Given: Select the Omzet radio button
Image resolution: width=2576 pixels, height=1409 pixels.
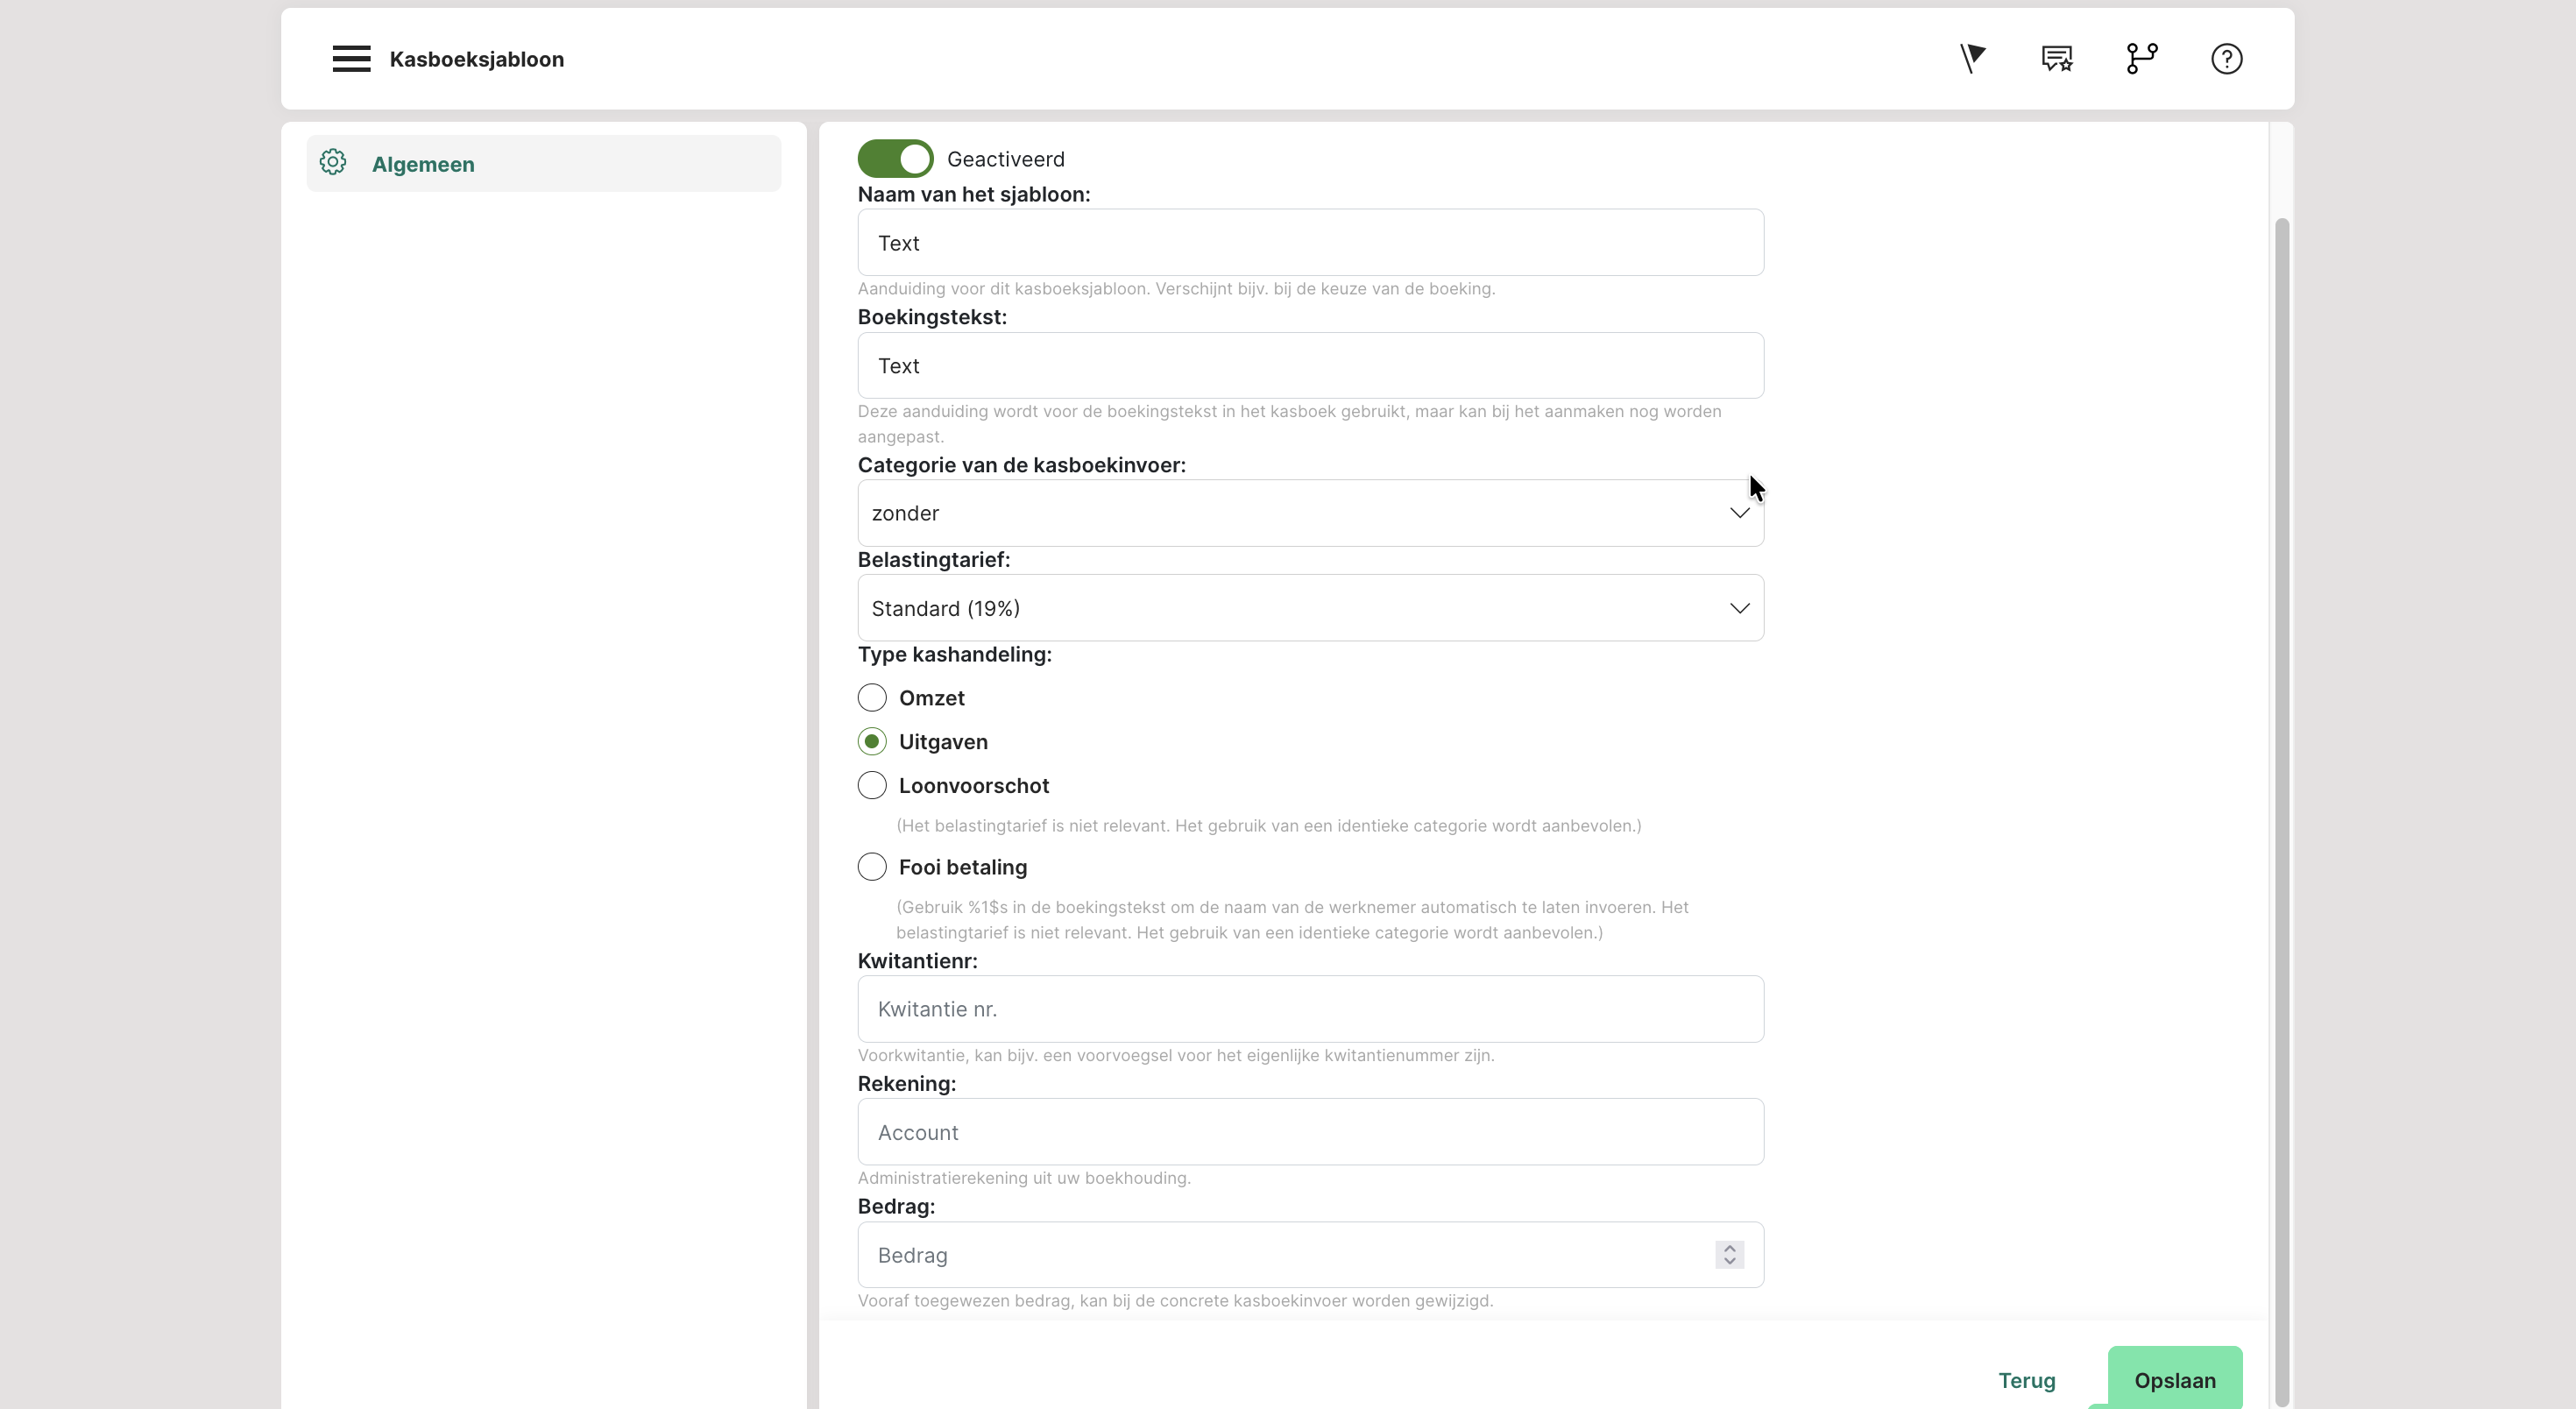Looking at the screenshot, I should tap(872, 698).
